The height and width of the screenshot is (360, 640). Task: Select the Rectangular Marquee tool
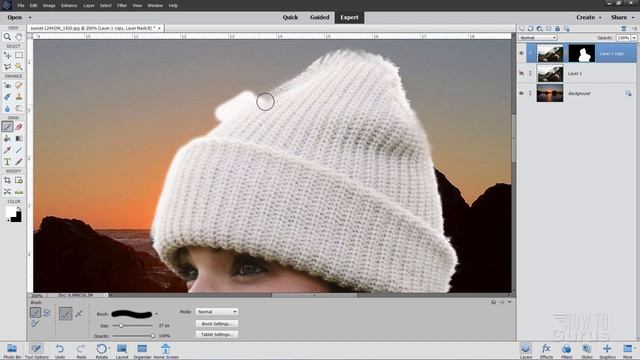[x=19, y=55]
